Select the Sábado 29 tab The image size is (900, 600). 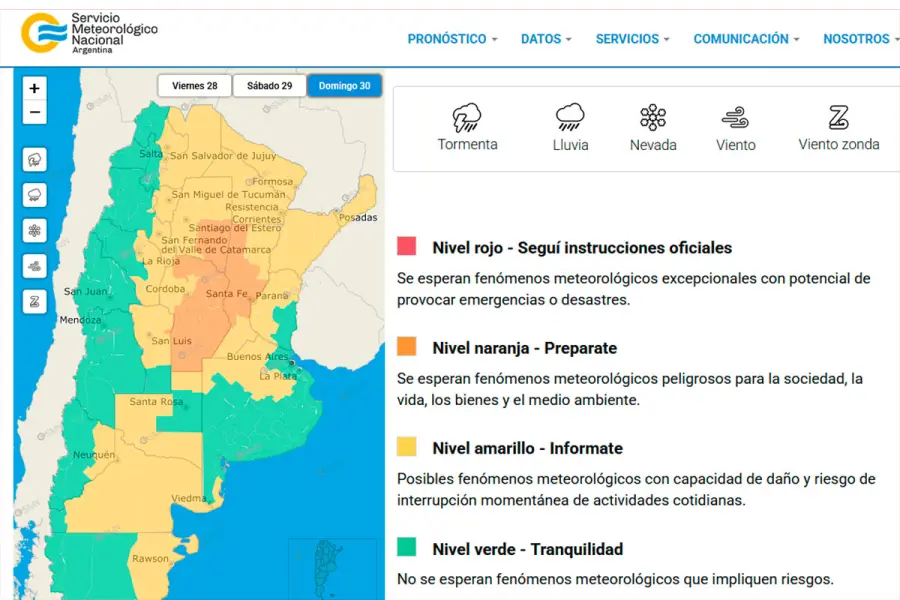(269, 86)
